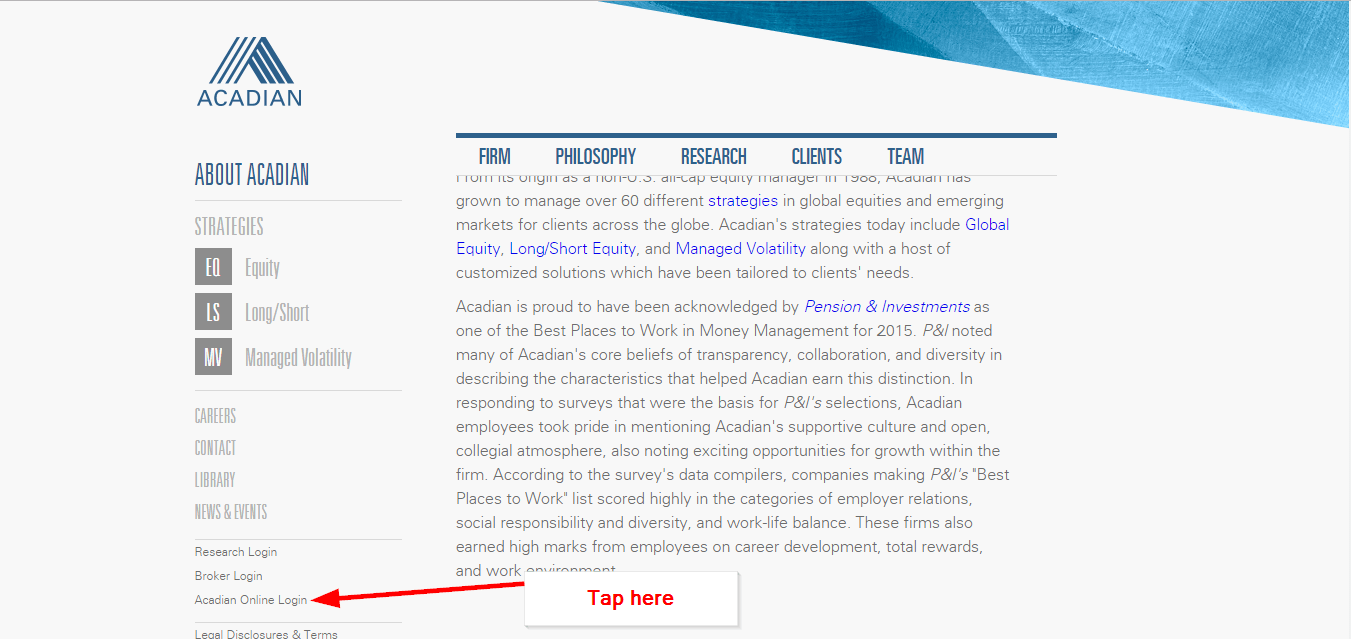
Task: View NEWS & EVENTS
Action: pos(230,511)
